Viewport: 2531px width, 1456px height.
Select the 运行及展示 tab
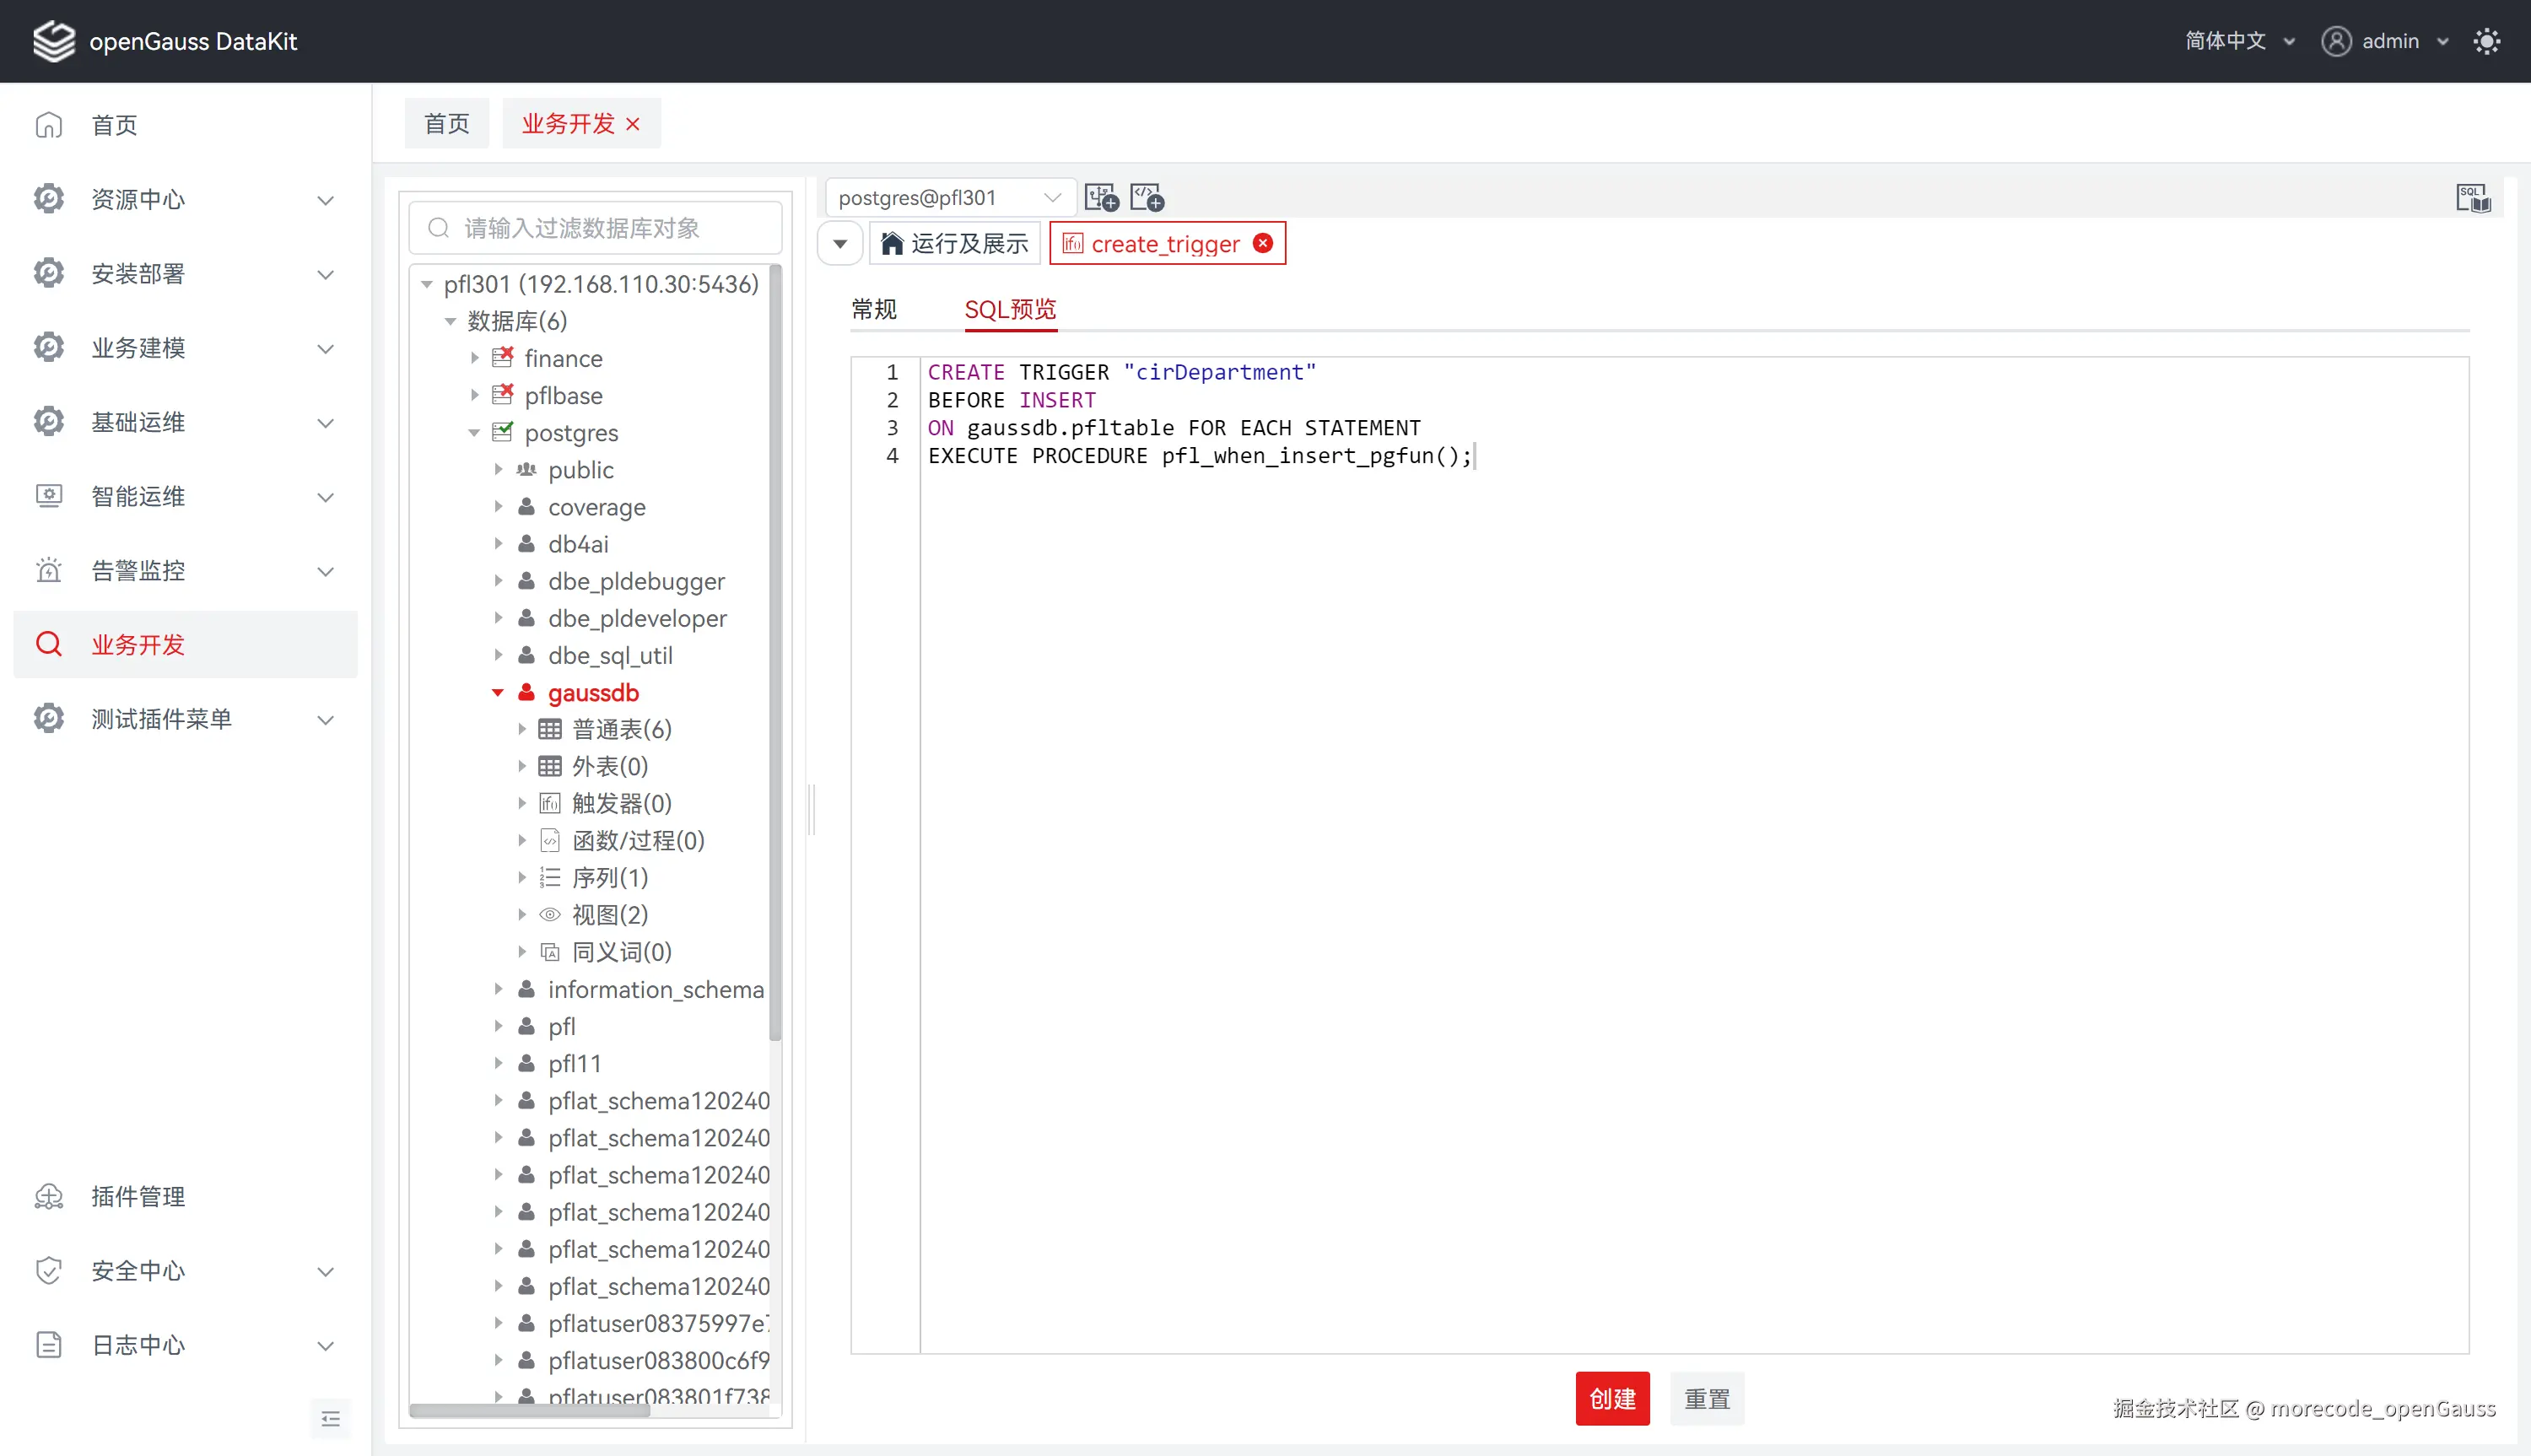tap(955, 243)
